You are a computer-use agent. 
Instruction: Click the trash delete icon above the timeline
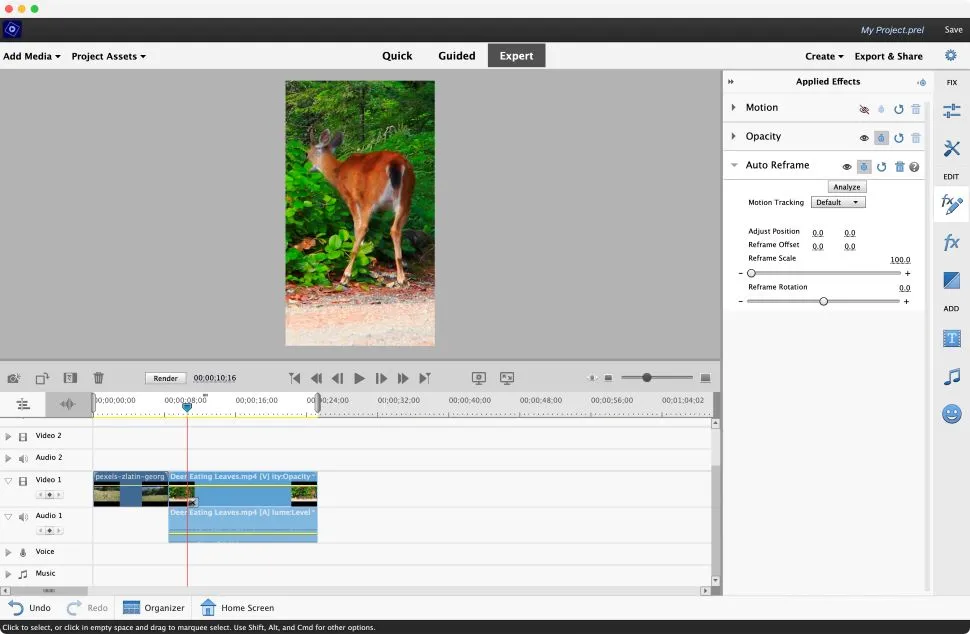[98, 378]
